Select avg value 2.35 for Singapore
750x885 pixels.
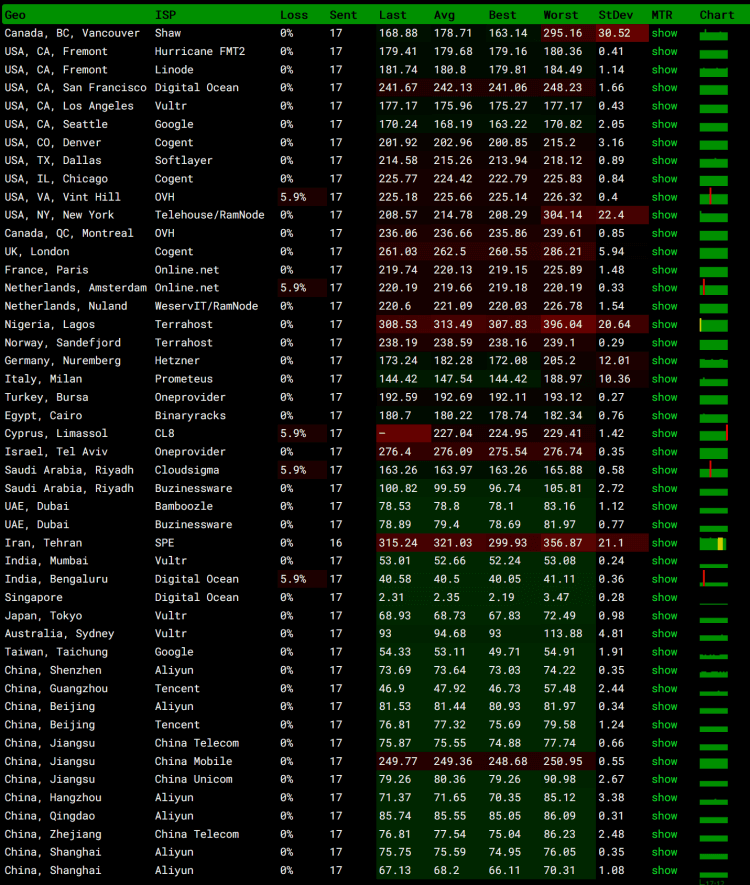(447, 597)
